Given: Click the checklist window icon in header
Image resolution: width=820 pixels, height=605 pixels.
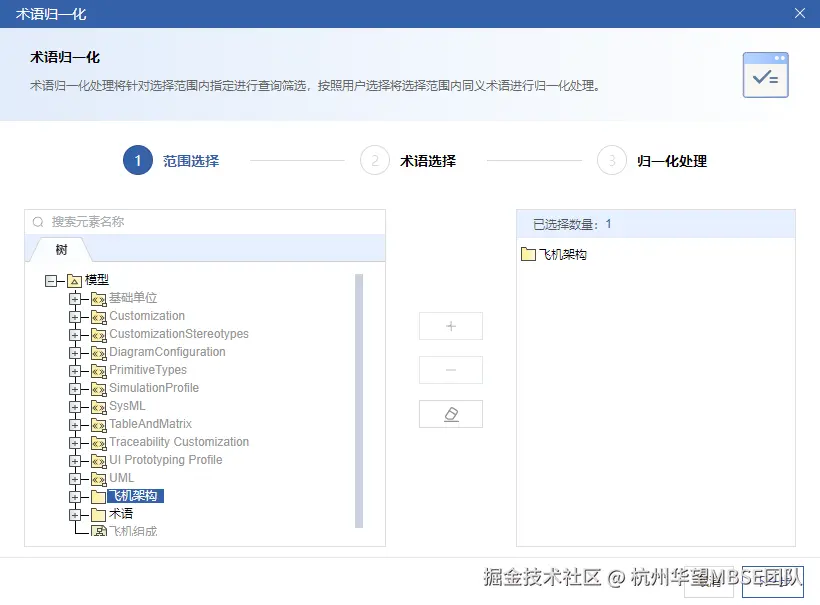Looking at the screenshot, I should [765, 75].
